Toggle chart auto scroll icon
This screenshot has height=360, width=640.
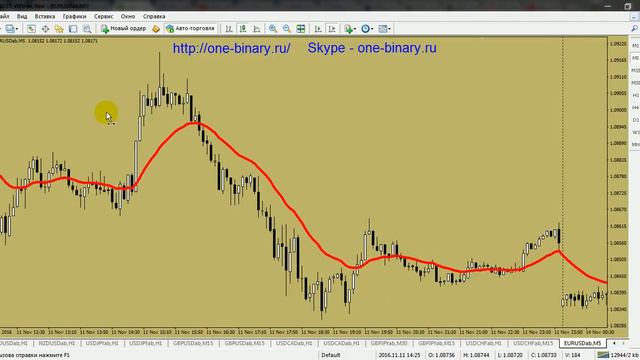(318, 29)
